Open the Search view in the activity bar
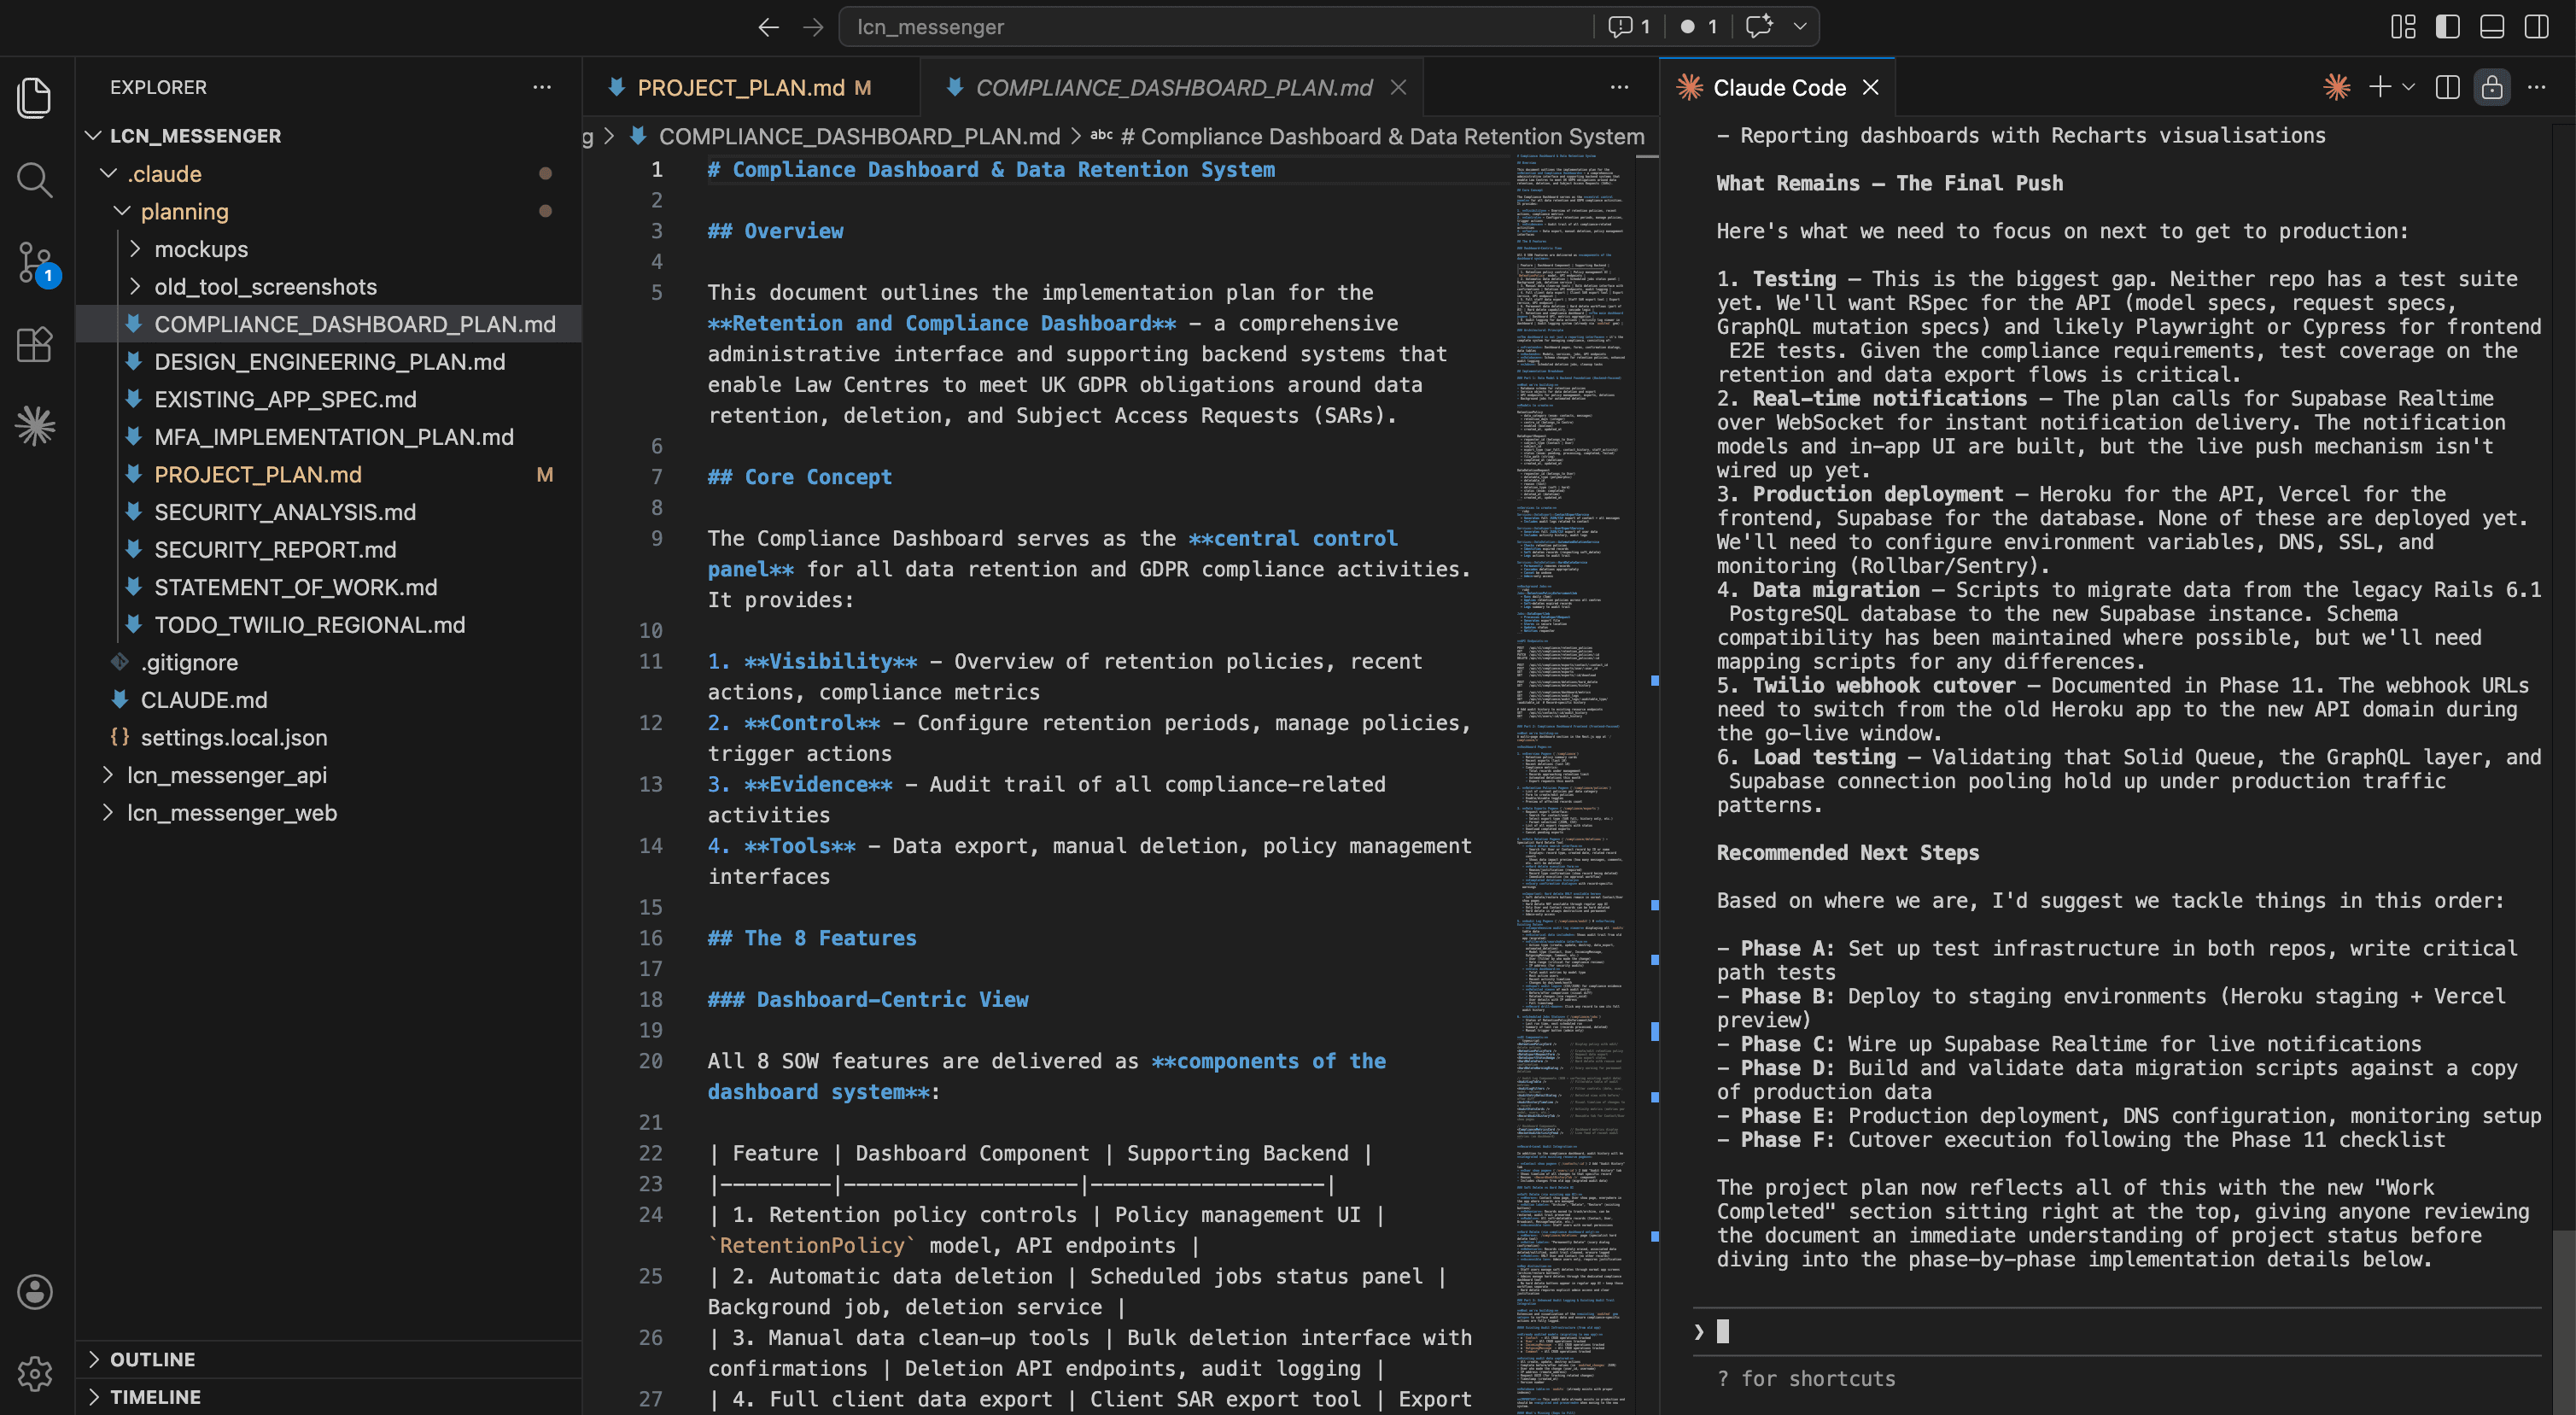 35,180
